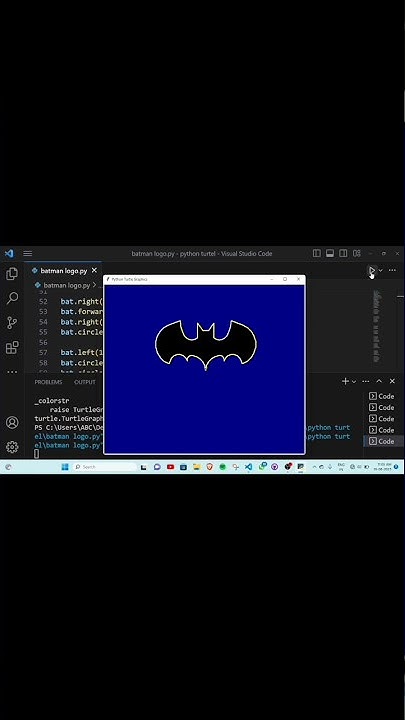Toggle the bottom panel layout icon
The height and width of the screenshot is (720, 405).
[x=330, y=253]
